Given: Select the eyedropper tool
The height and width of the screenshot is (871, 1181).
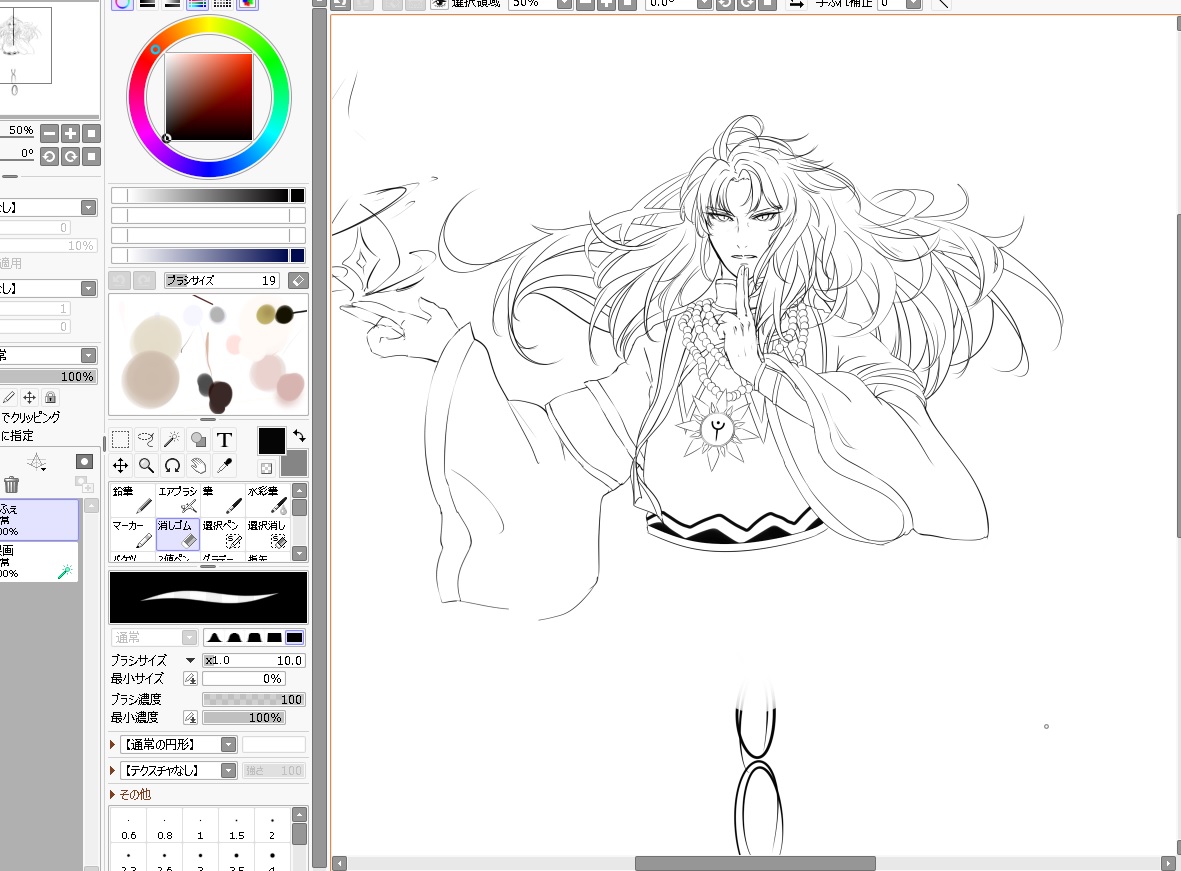Looking at the screenshot, I should (224, 466).
